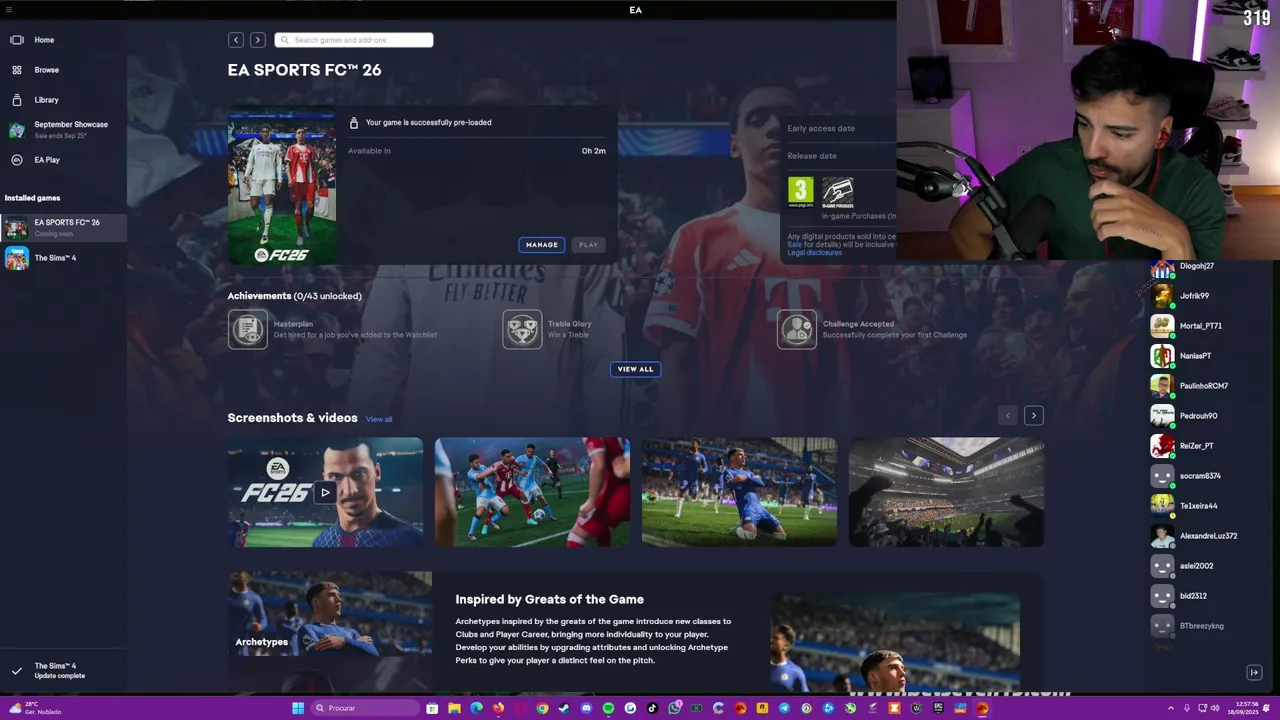Open Spotify from the taskbar
The width and height of the screenshot is (1280, 720).
608,708
